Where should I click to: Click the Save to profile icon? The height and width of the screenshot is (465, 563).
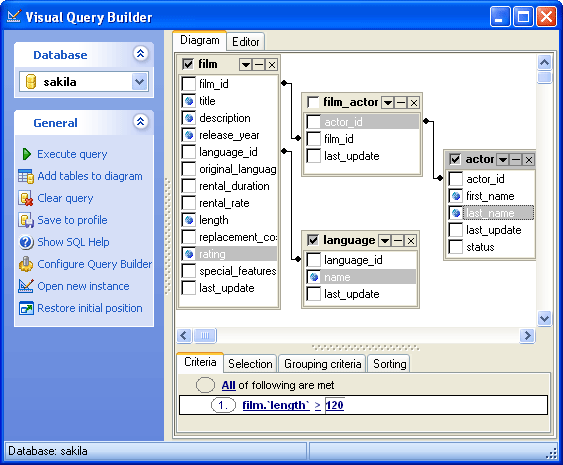(x=26, y=220)
